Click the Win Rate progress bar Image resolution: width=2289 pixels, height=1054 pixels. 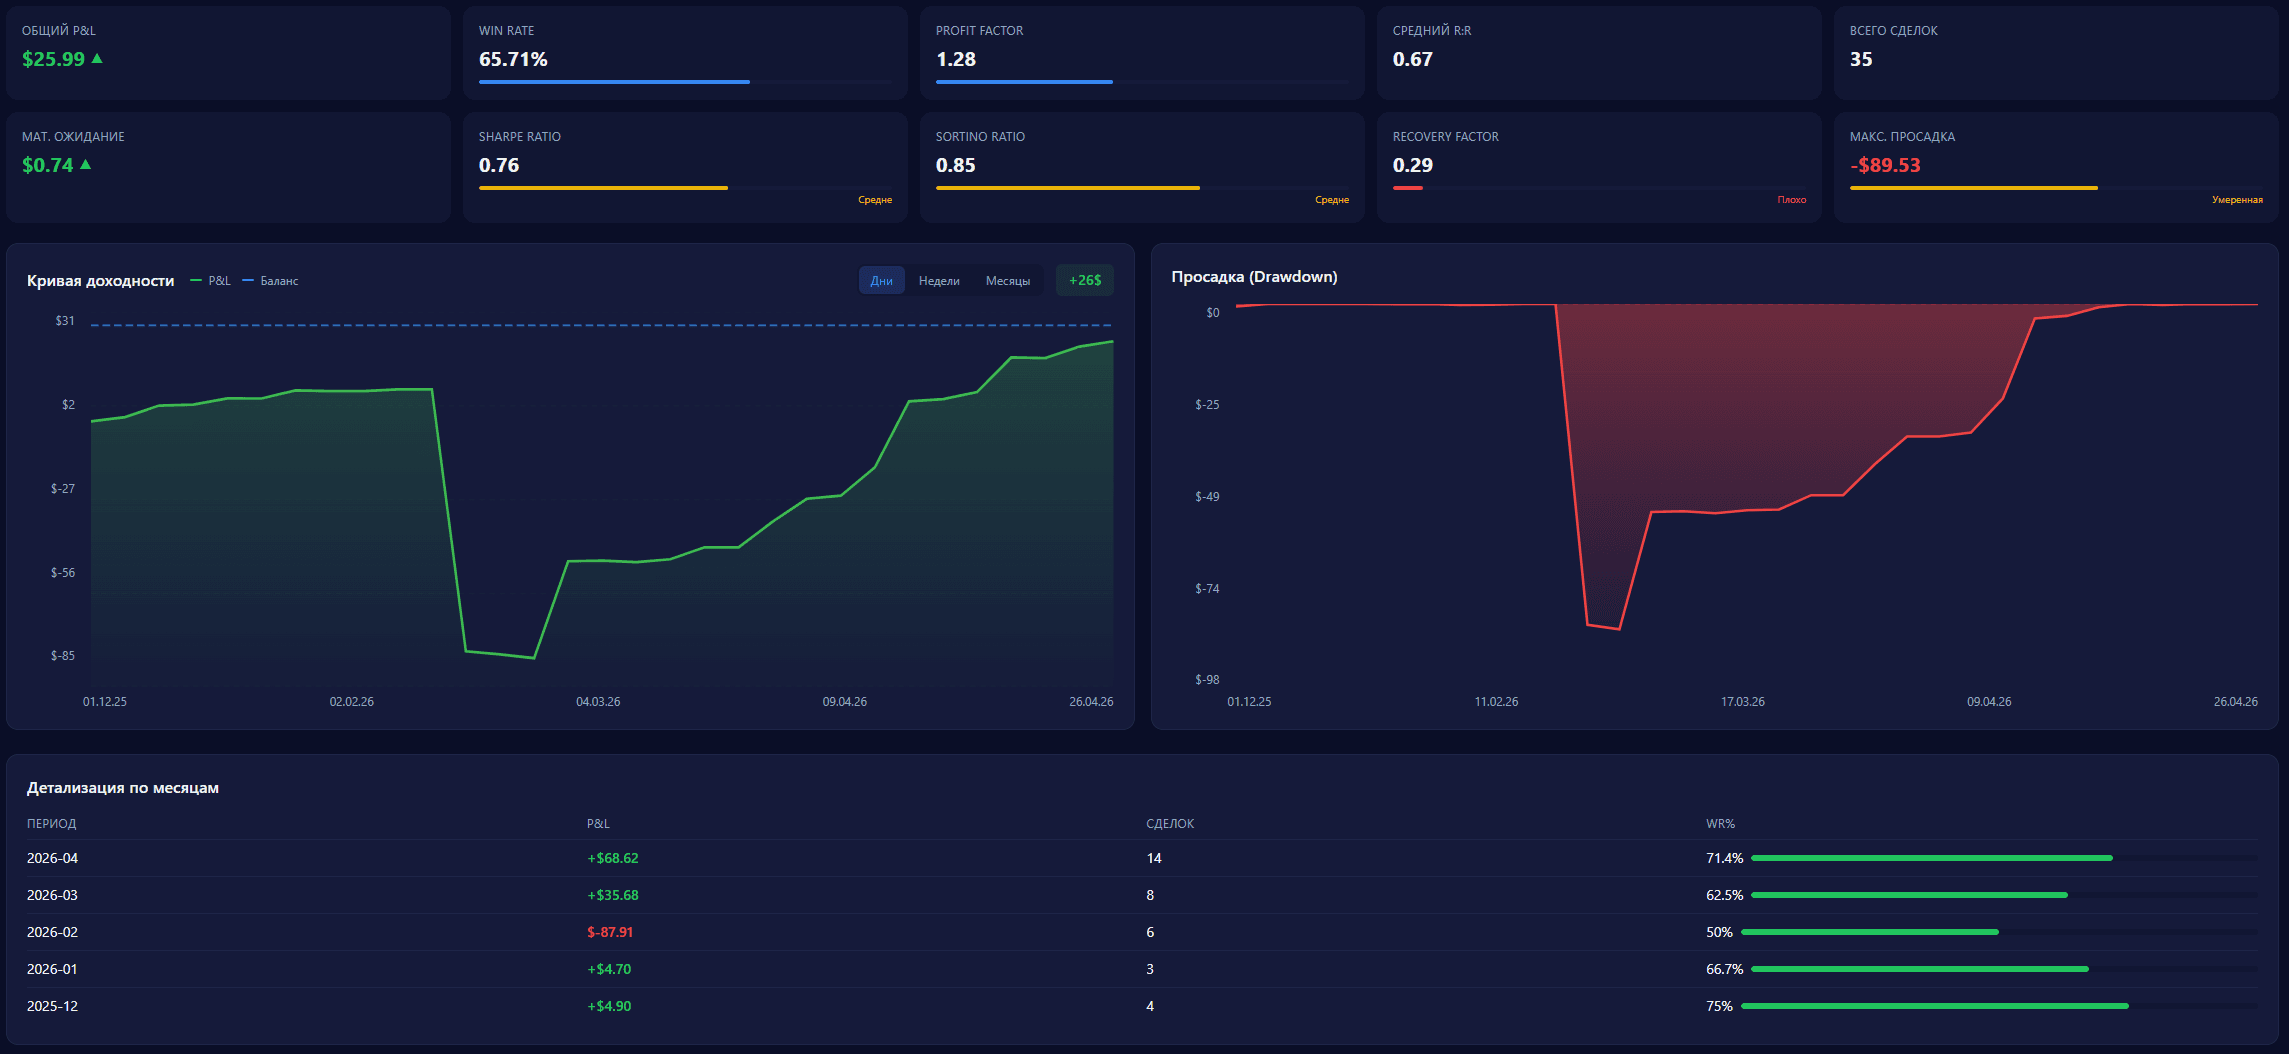point(685,82)
